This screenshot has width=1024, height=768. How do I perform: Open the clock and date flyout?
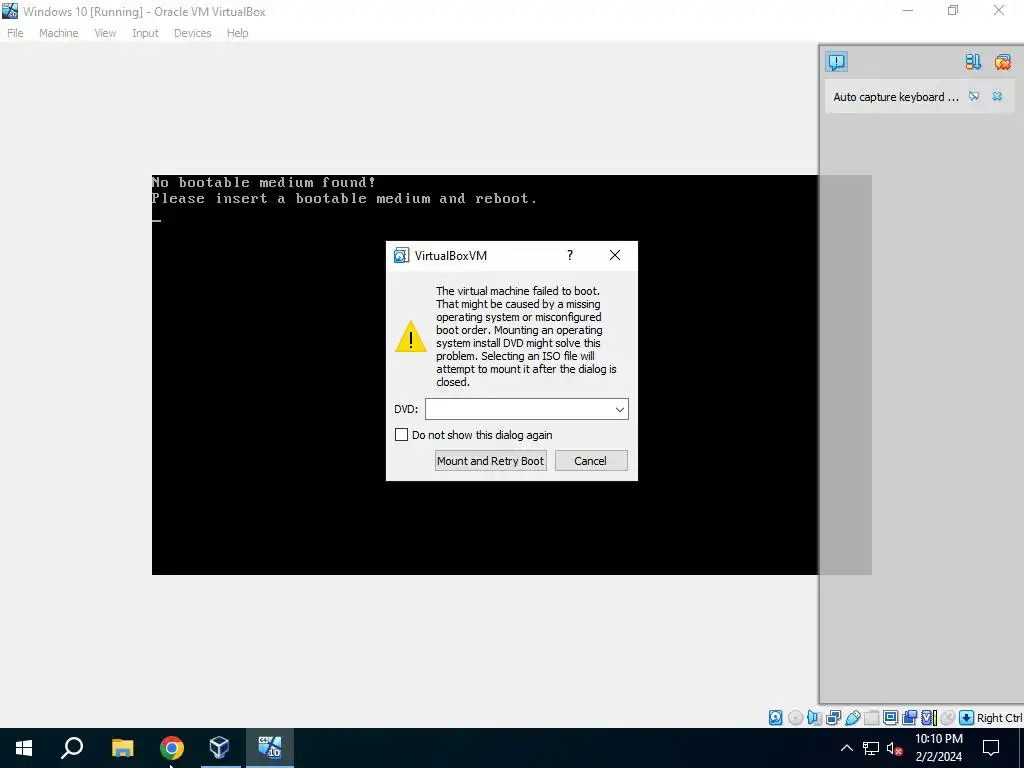938,748
